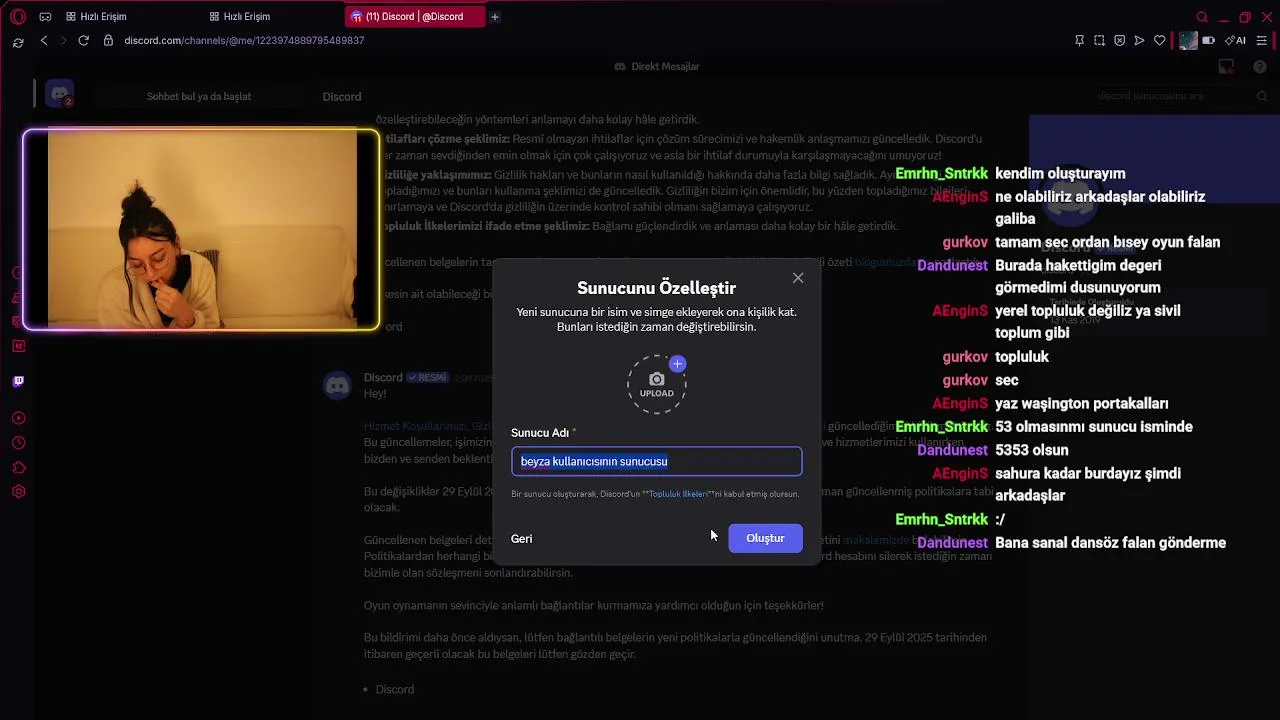Viewport: 1280px width, 720px height.
Task: Open a new browser tab
Action: (x=494, y=17)
